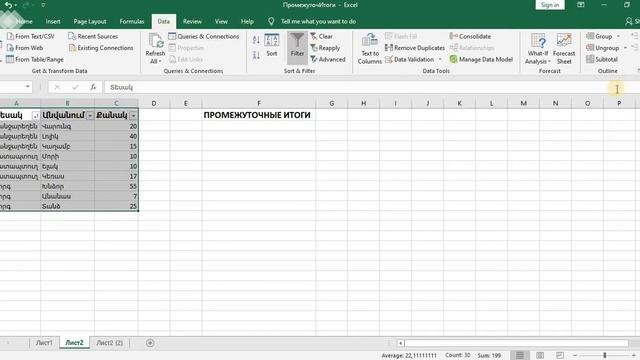Switch to sheet Лист2 (2)
This screenshot has height=360, width=640.
click(x=109, y=343)
